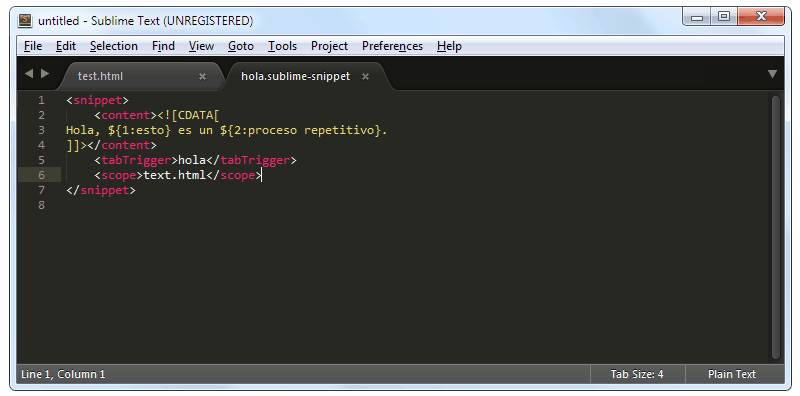Click the Line 1, Column 1 status
Screen dimensions: 800x396
pos(63,374)
